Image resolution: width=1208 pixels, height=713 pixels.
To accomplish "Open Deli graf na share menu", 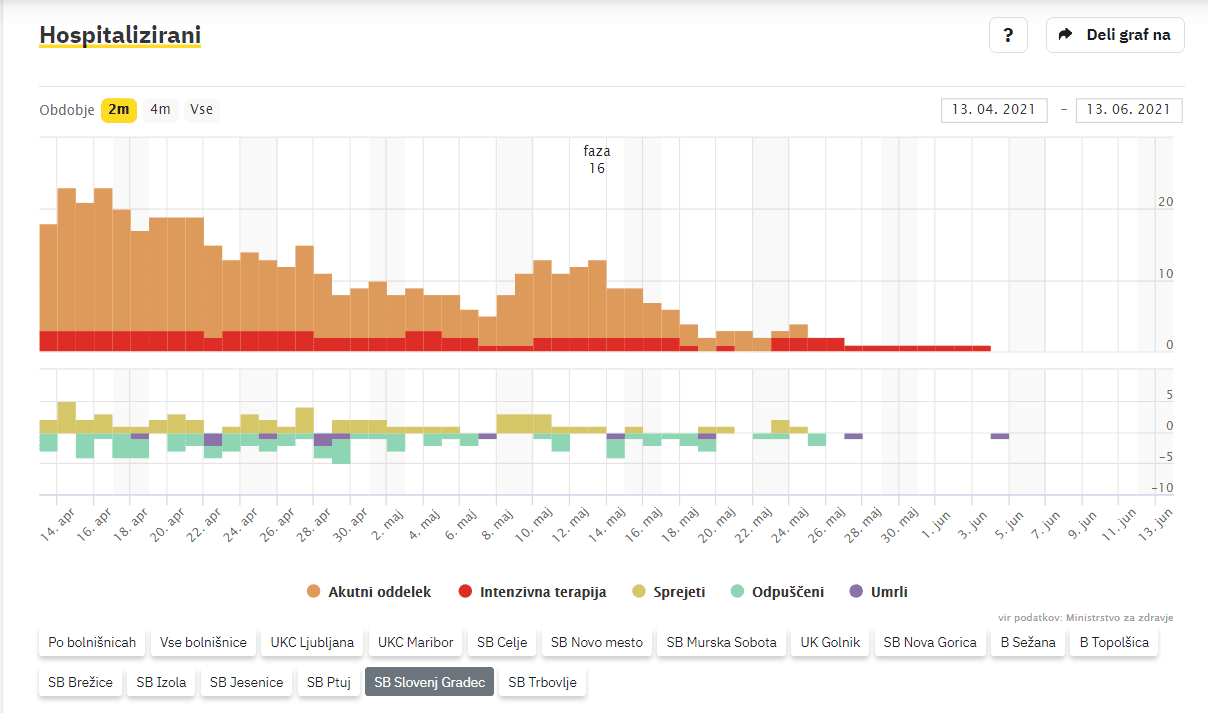I will tap(1115, 35).
